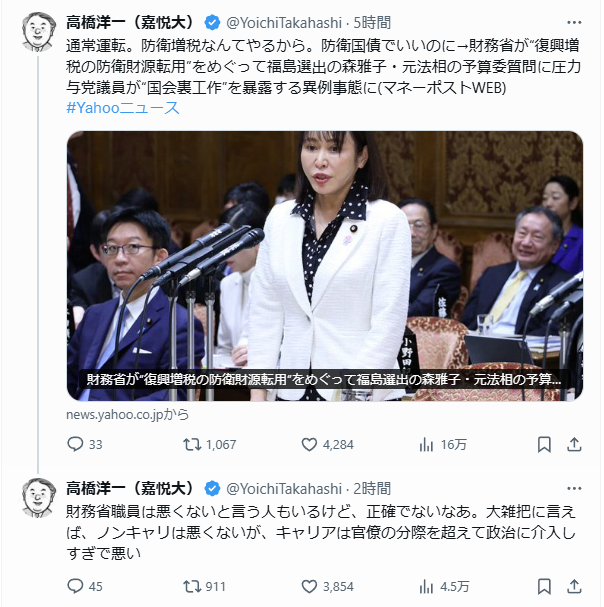Retweet the second tweet with 911 reposts
The image size is (604, 607).
(204, 586)
